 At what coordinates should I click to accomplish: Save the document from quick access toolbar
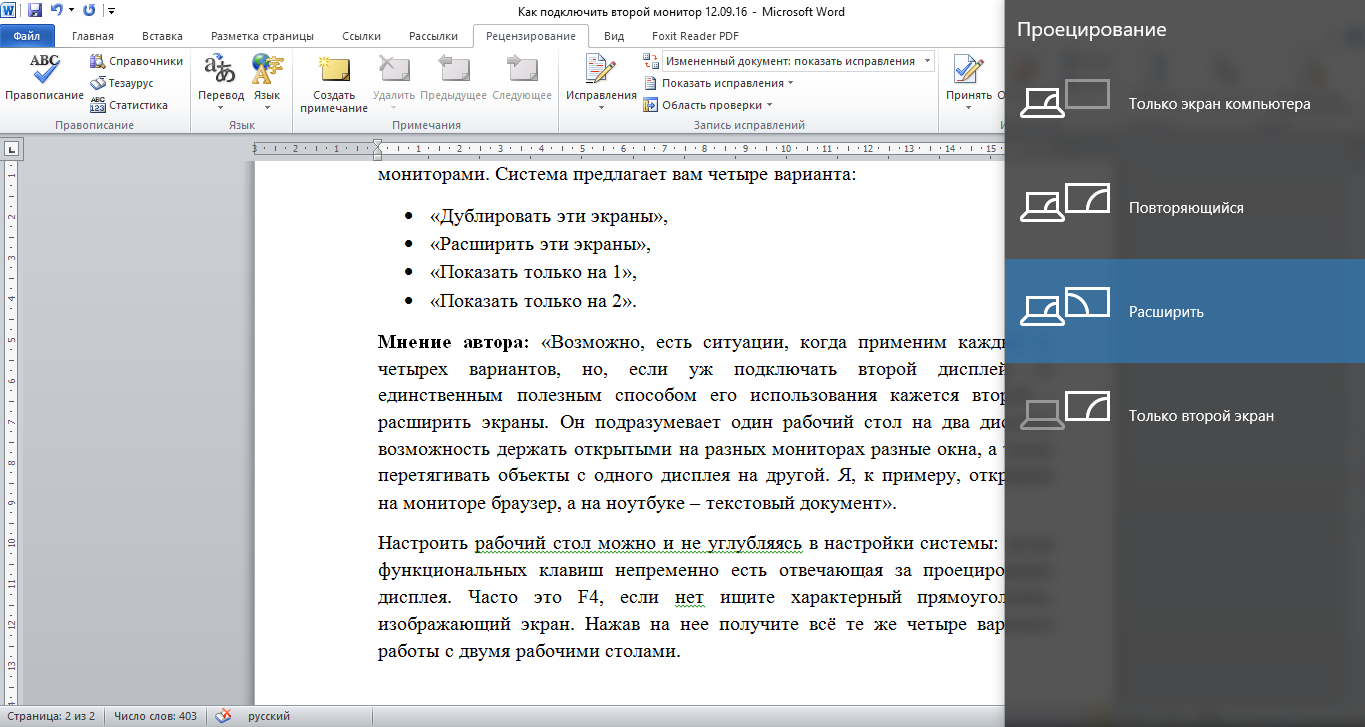[35, 11]
